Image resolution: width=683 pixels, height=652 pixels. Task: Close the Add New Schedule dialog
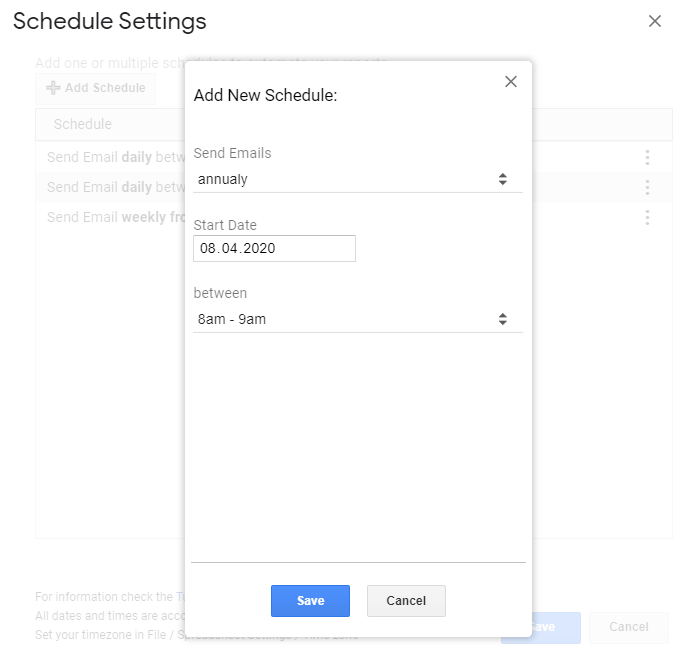[511, 82]
